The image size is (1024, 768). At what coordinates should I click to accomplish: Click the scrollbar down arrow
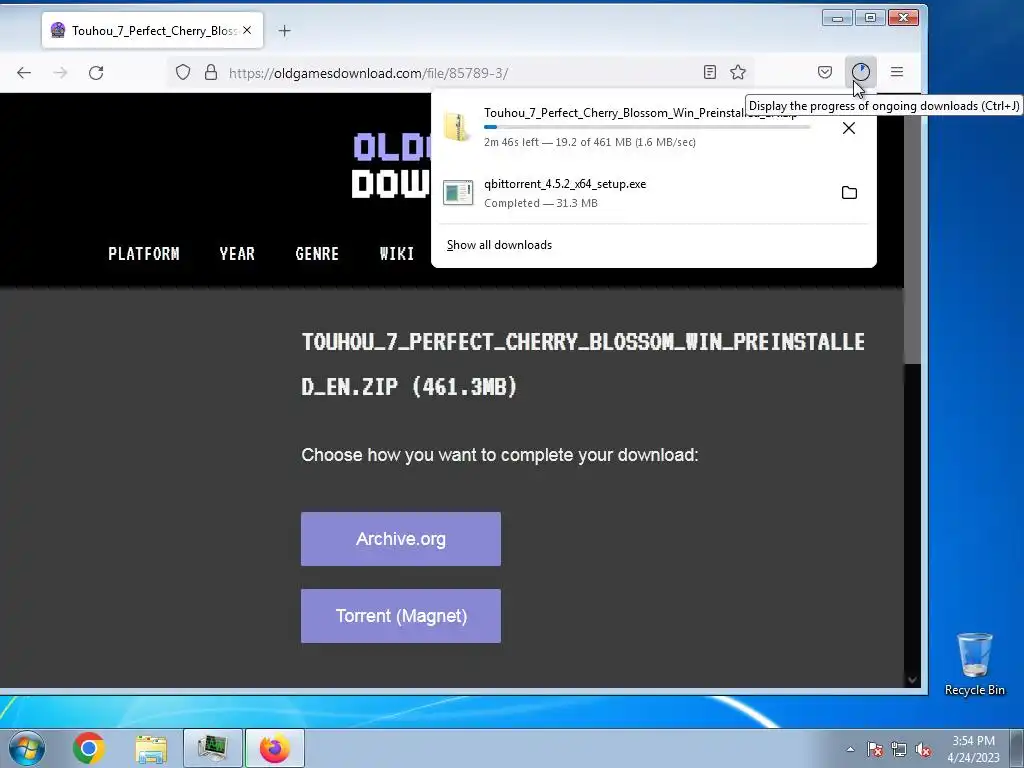pyautogui.click(x=912, y=680)
